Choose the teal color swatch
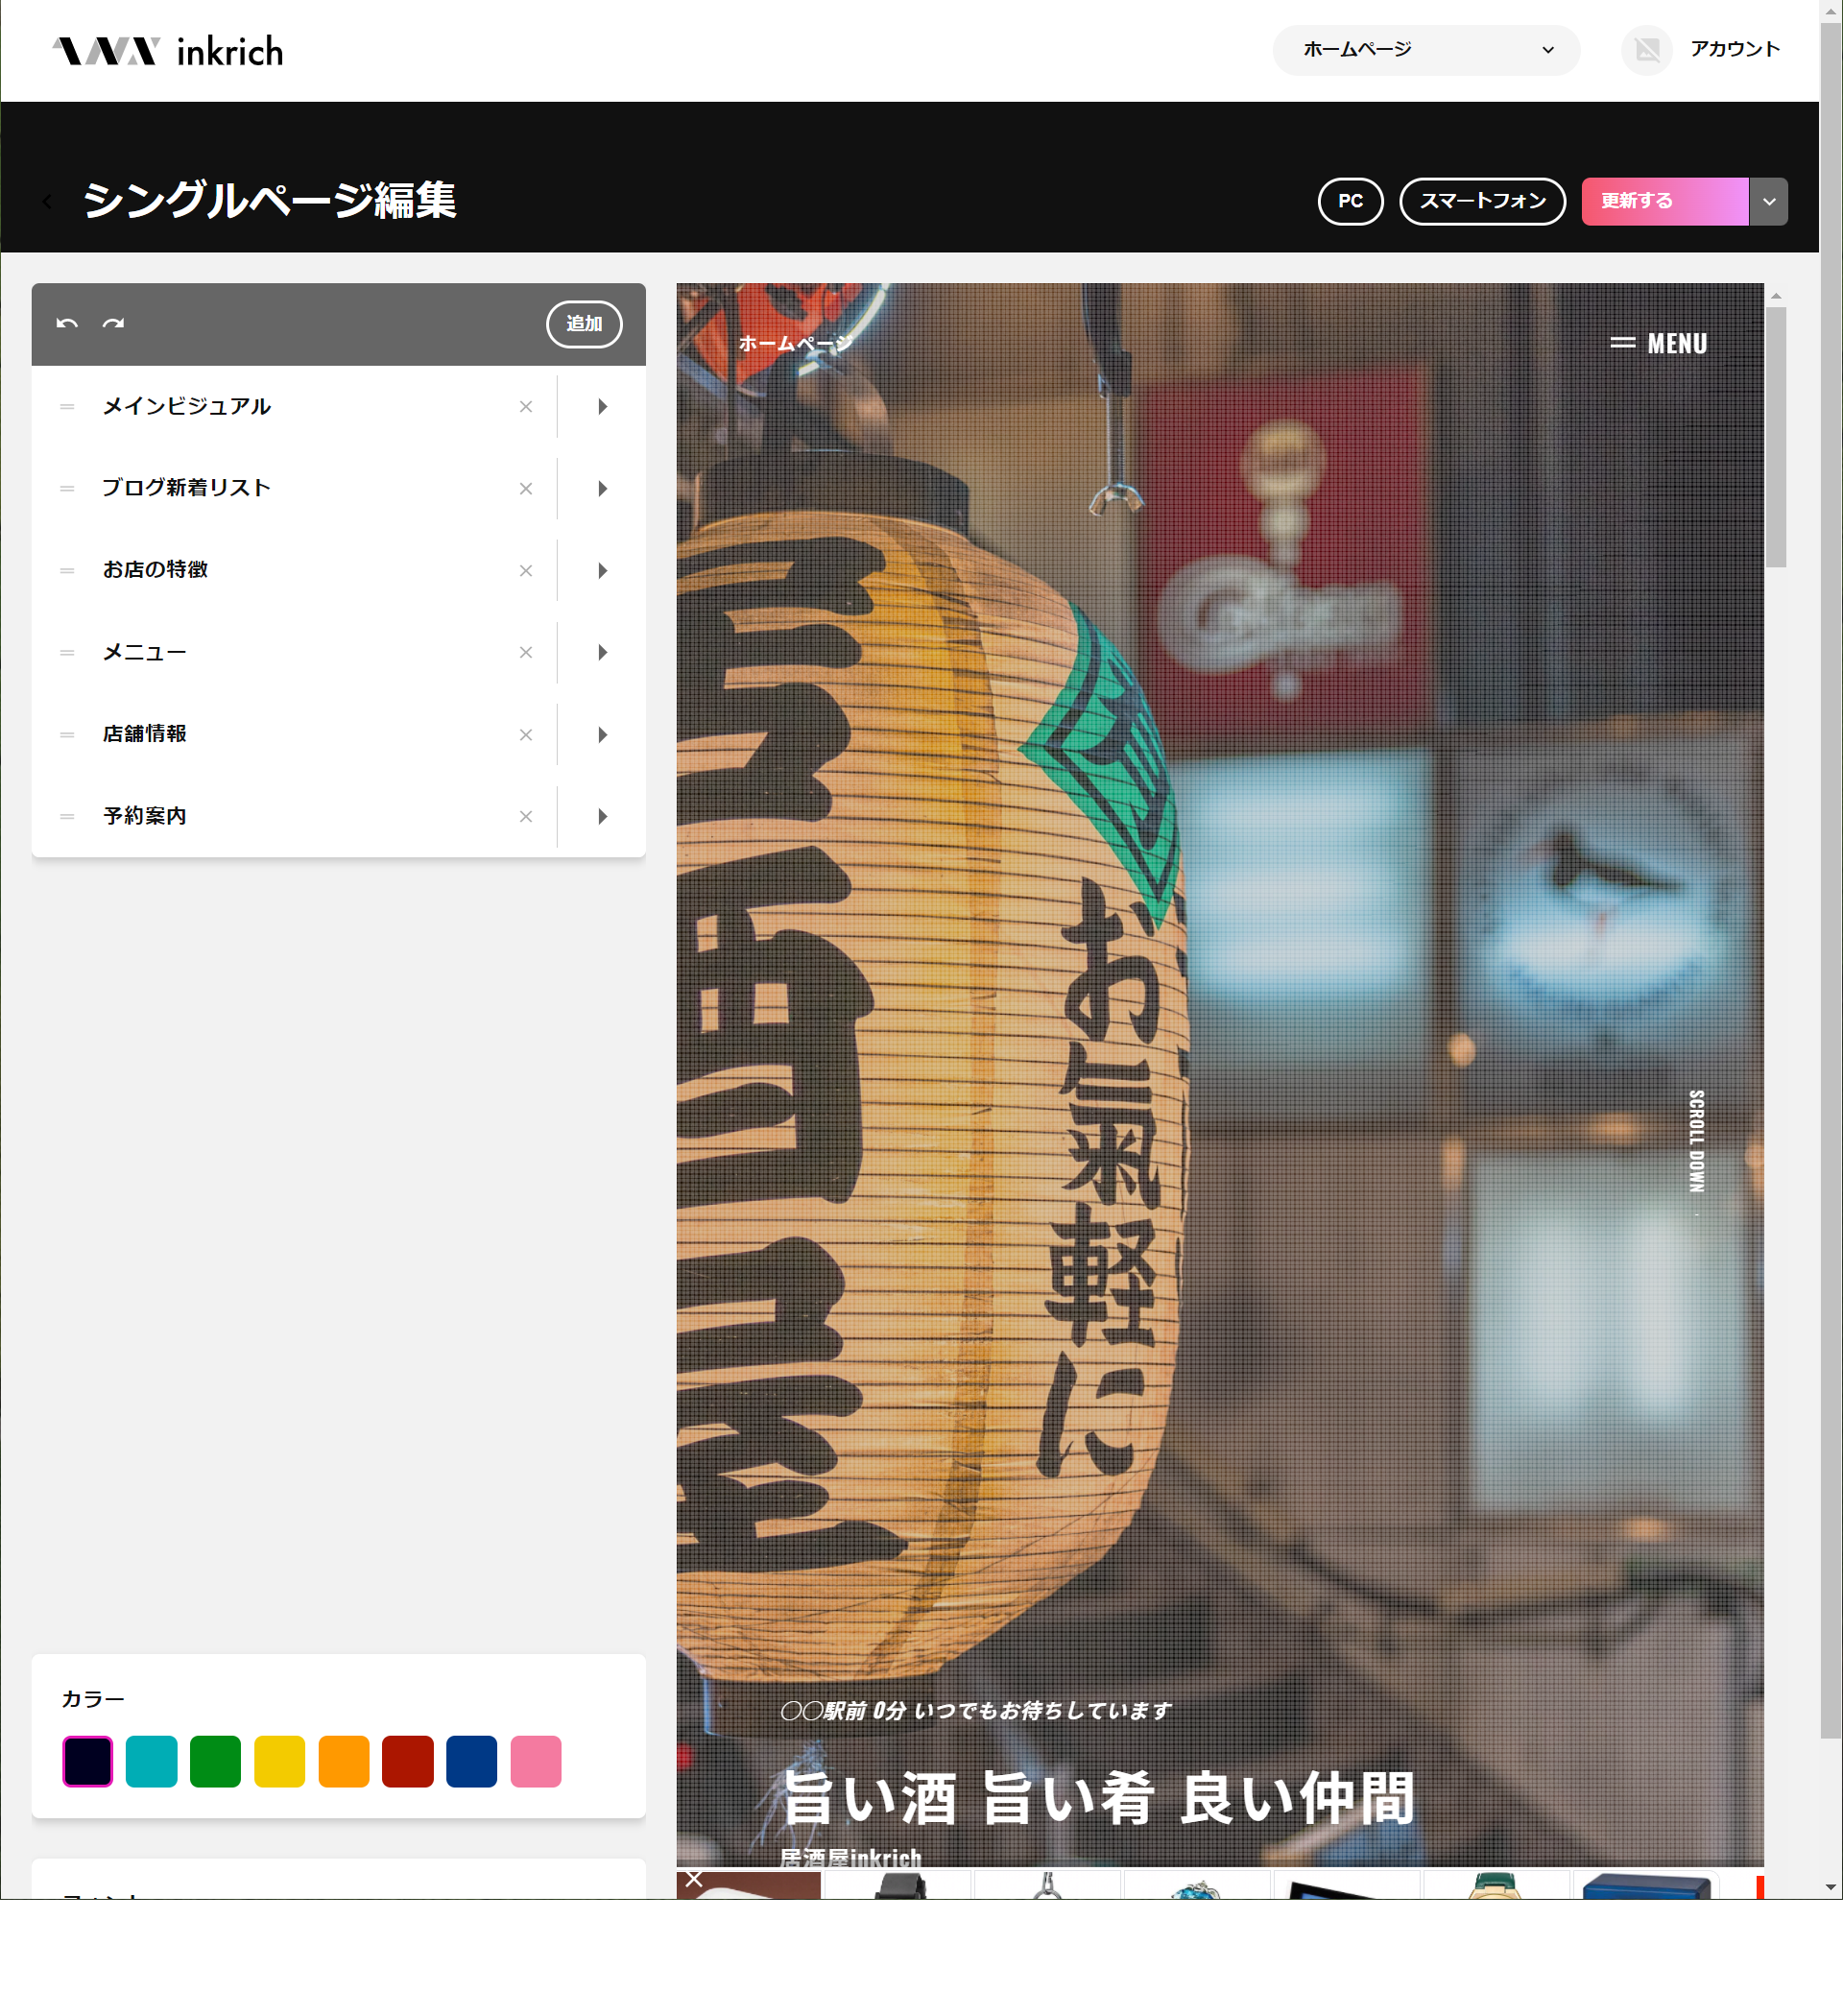The image size is (1843, 2016). click(151, 1760)
